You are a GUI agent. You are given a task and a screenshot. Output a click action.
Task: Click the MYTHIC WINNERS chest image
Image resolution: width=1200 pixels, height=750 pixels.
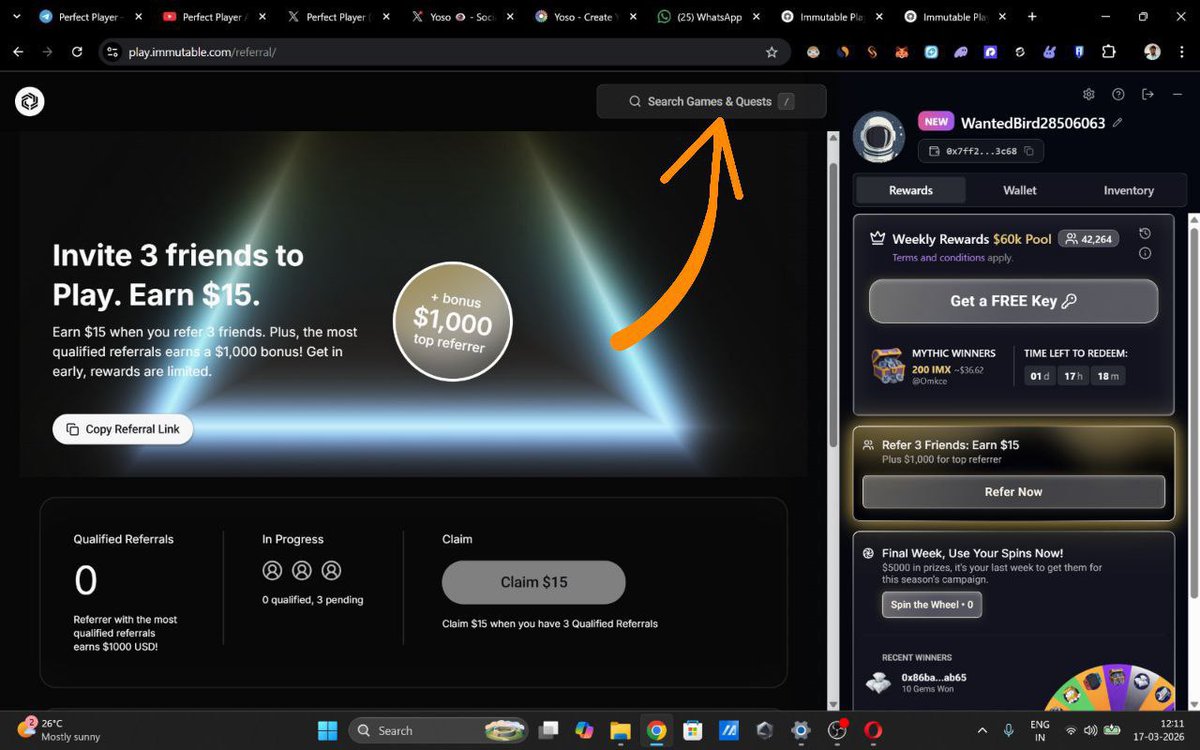(888, 366)
